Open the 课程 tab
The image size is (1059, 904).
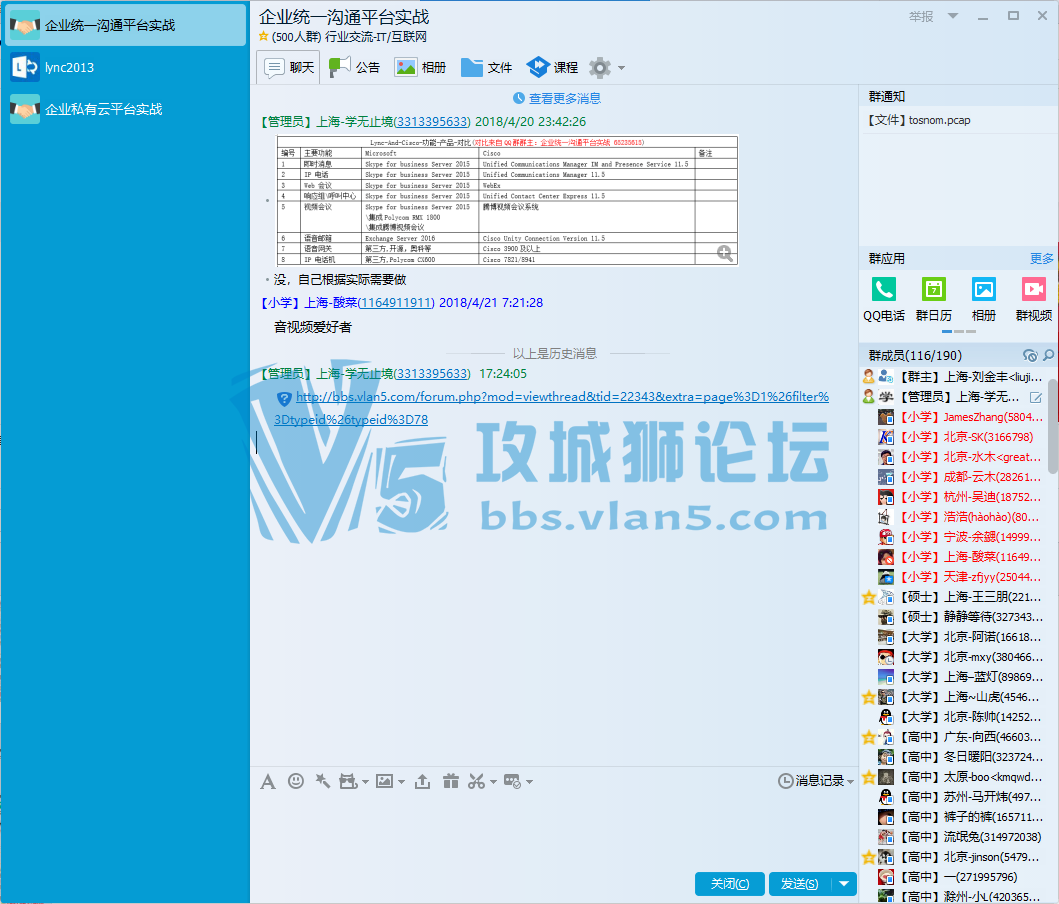[552, 68]
